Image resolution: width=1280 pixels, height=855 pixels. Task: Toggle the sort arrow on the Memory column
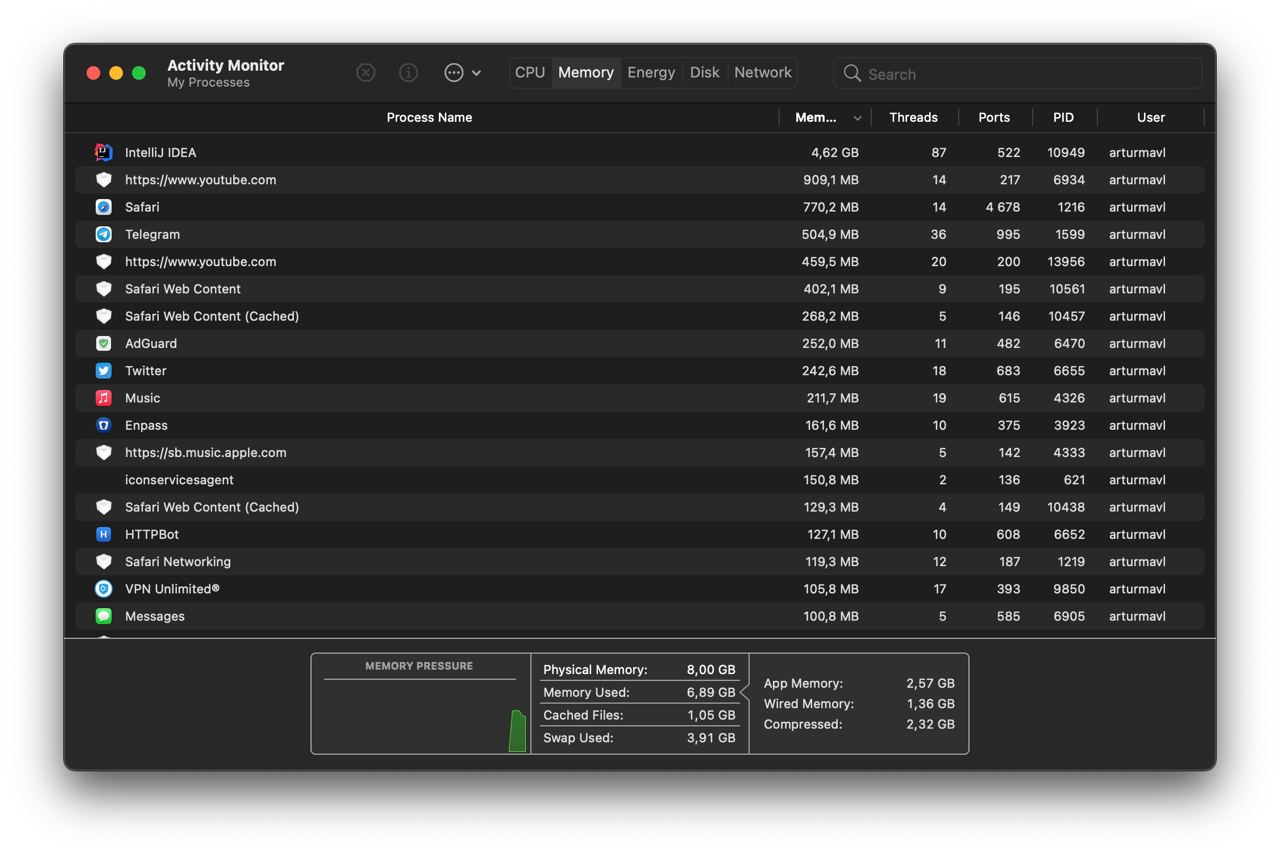point(857,118)
